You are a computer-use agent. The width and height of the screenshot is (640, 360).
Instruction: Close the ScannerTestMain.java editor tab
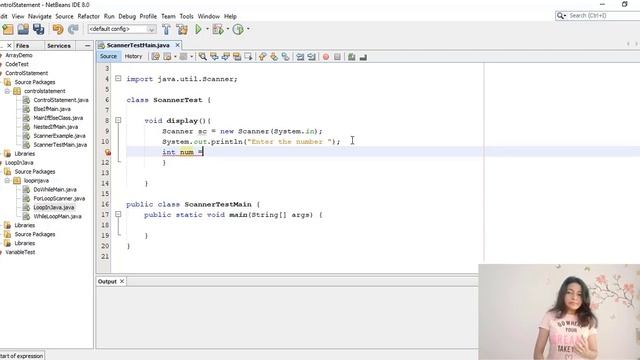point(177,45)
